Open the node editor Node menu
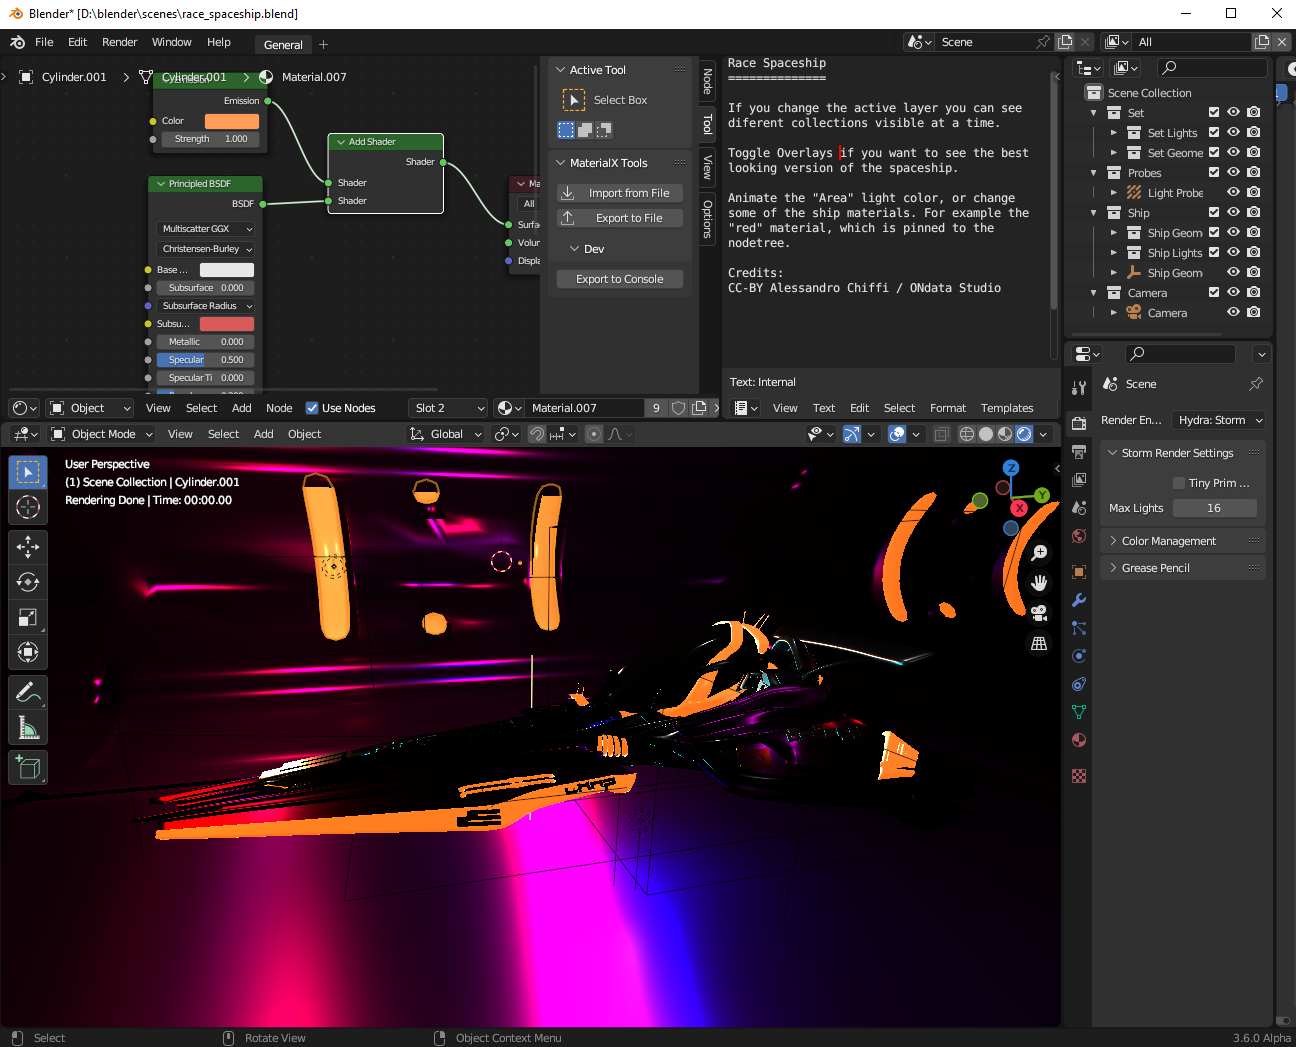 point(279,408)
